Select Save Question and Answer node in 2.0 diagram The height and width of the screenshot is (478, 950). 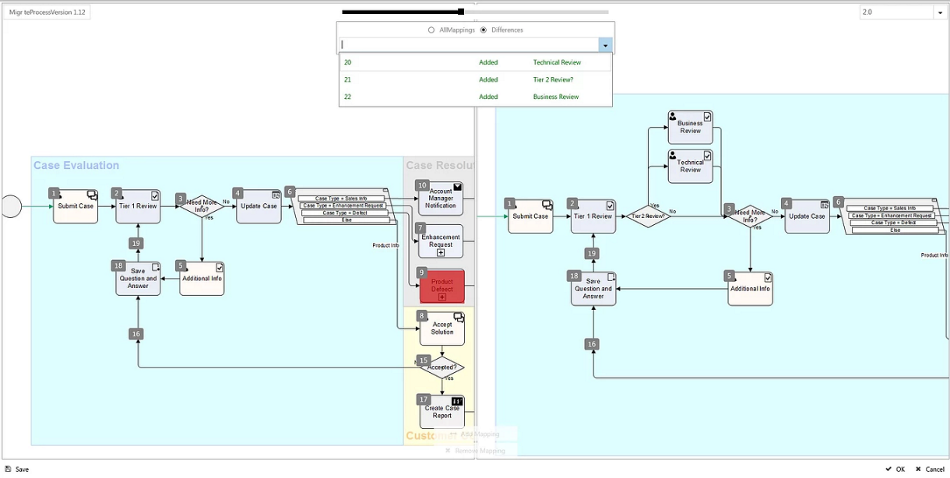[x=593, y=288]
